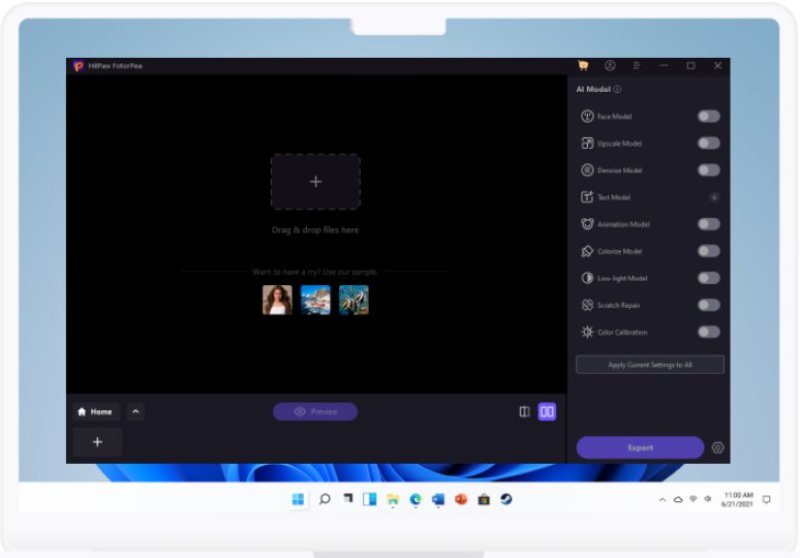800x558 pixels.
Task: Show hidden tray icons chevron
Action: (662, 500)
